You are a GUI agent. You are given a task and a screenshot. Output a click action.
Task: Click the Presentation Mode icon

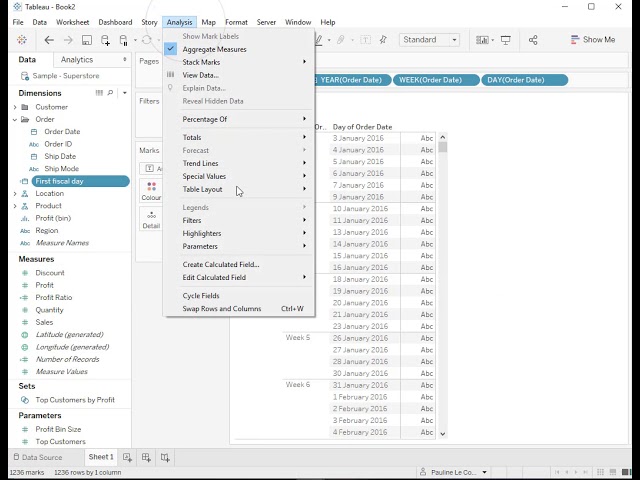point(506,40)
